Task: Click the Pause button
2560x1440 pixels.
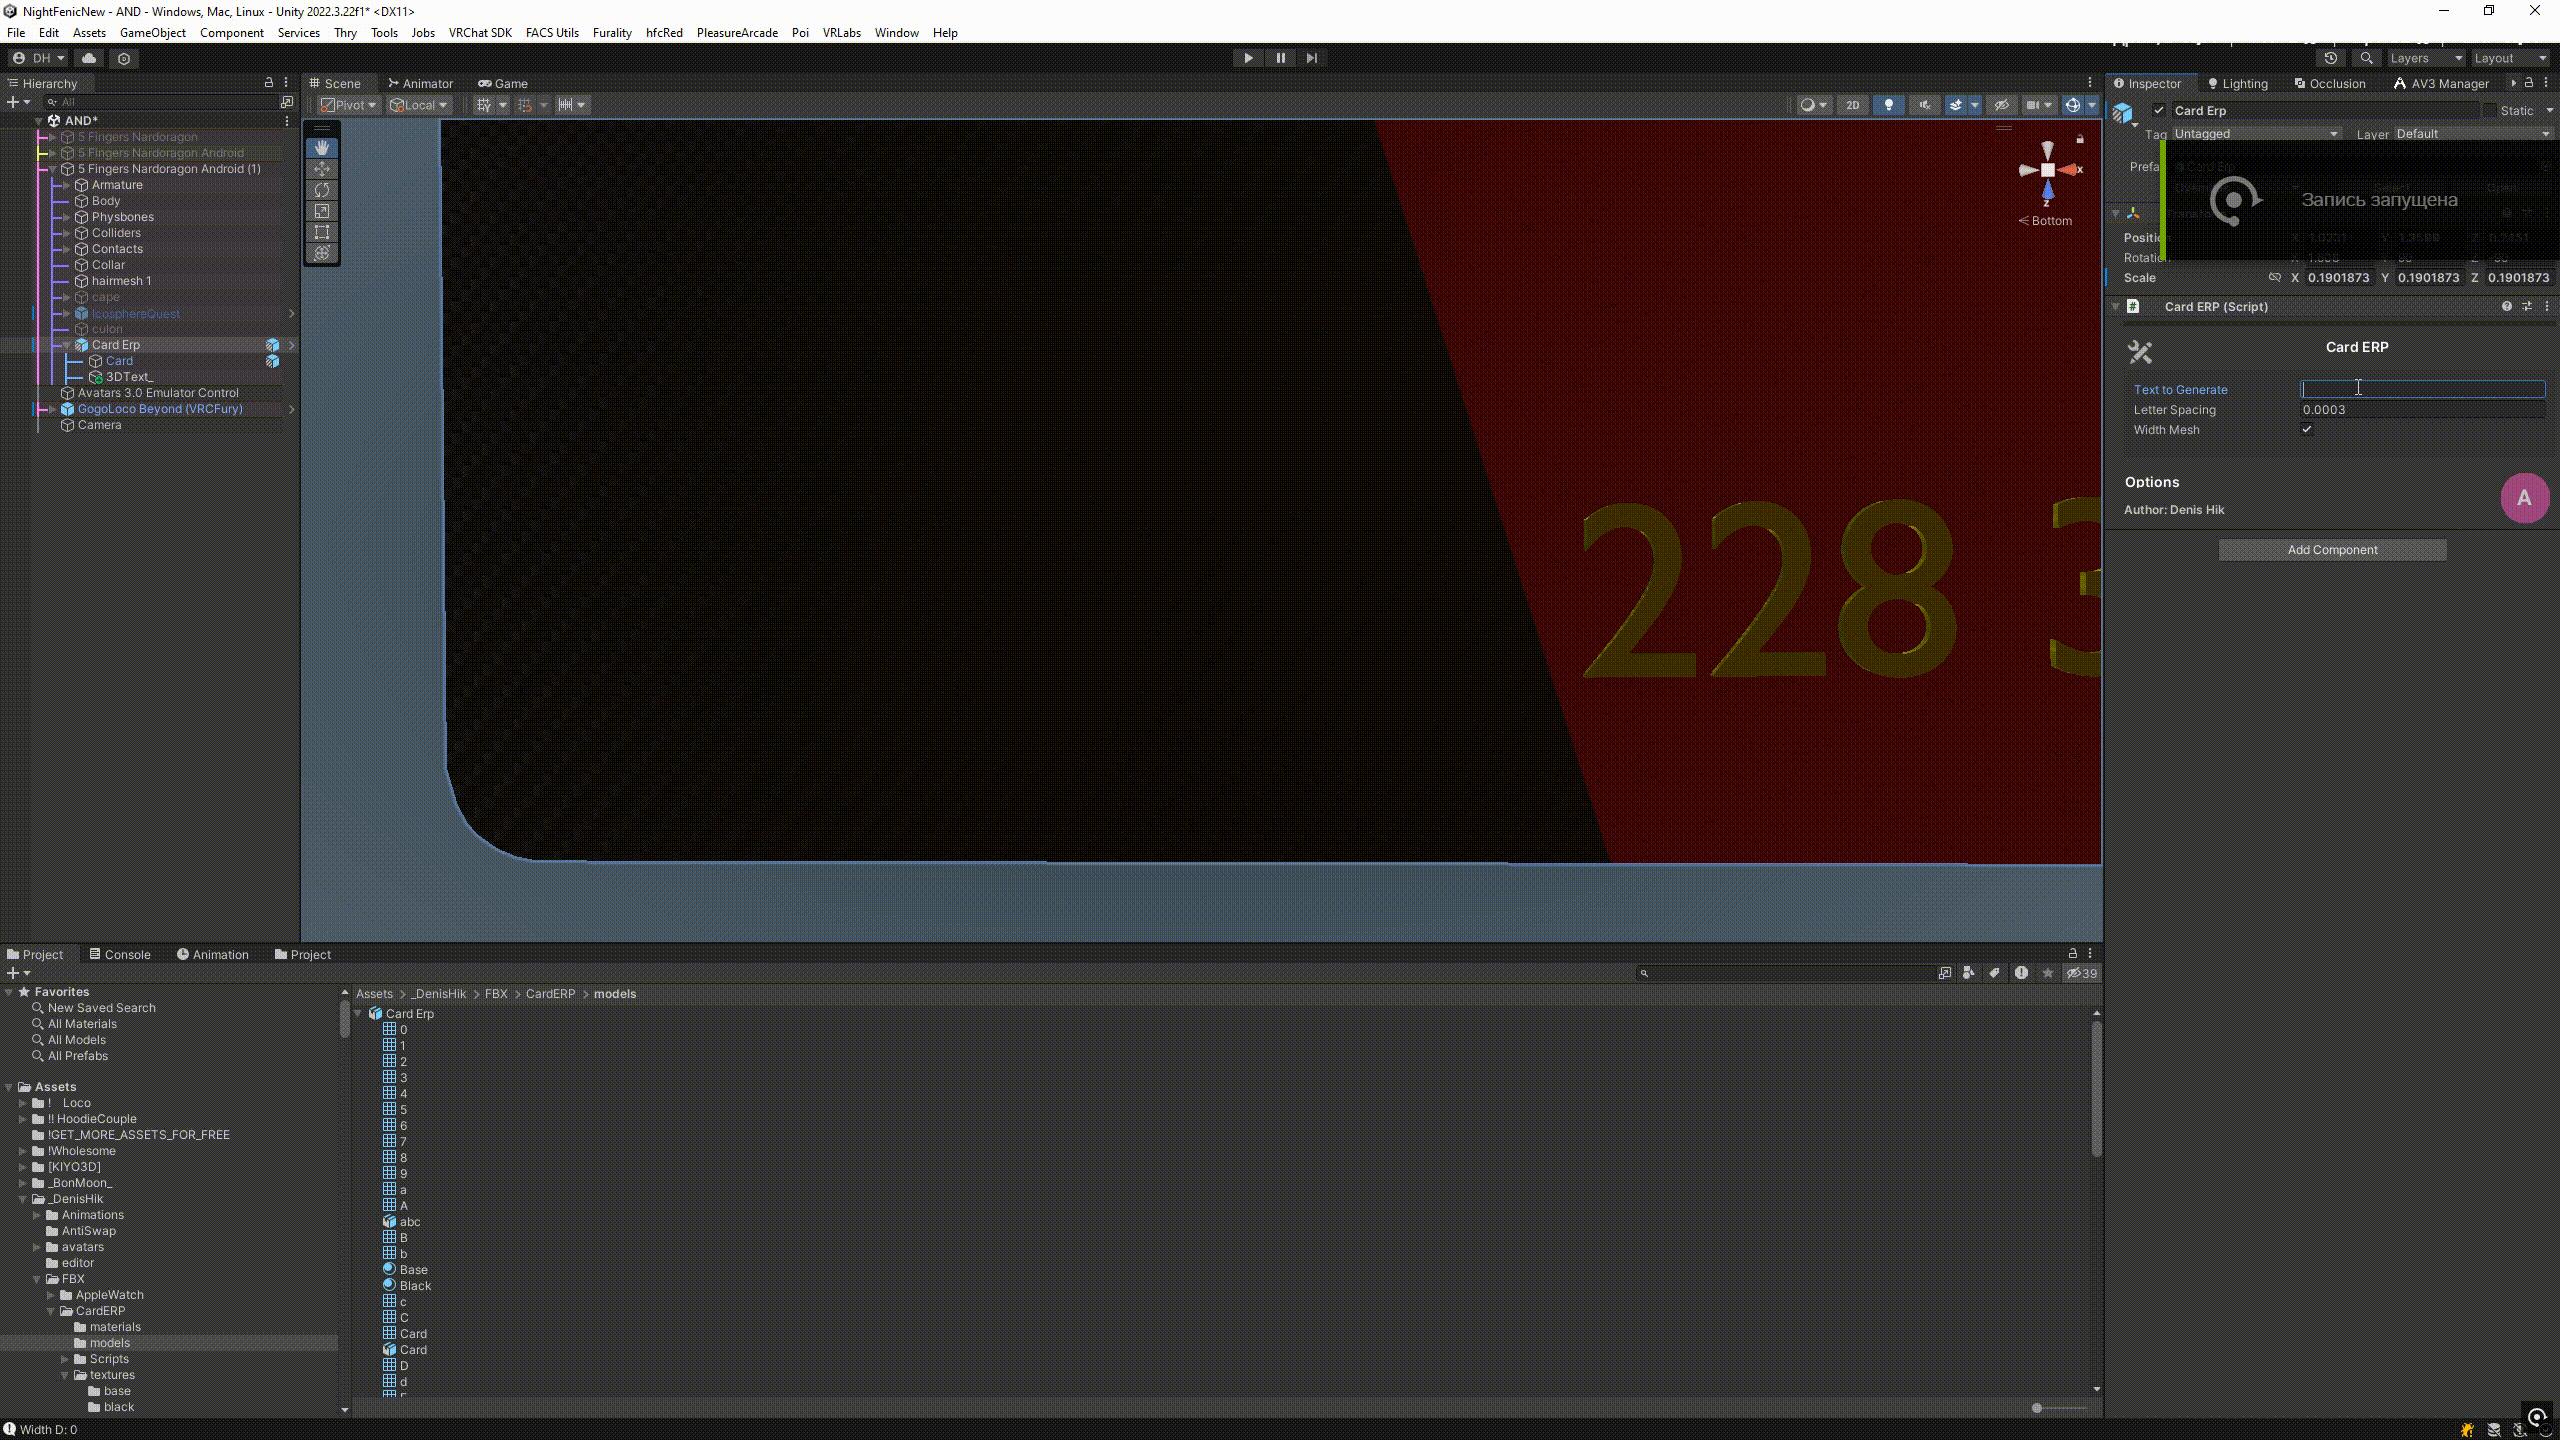Action: (x=1280, y=58)
